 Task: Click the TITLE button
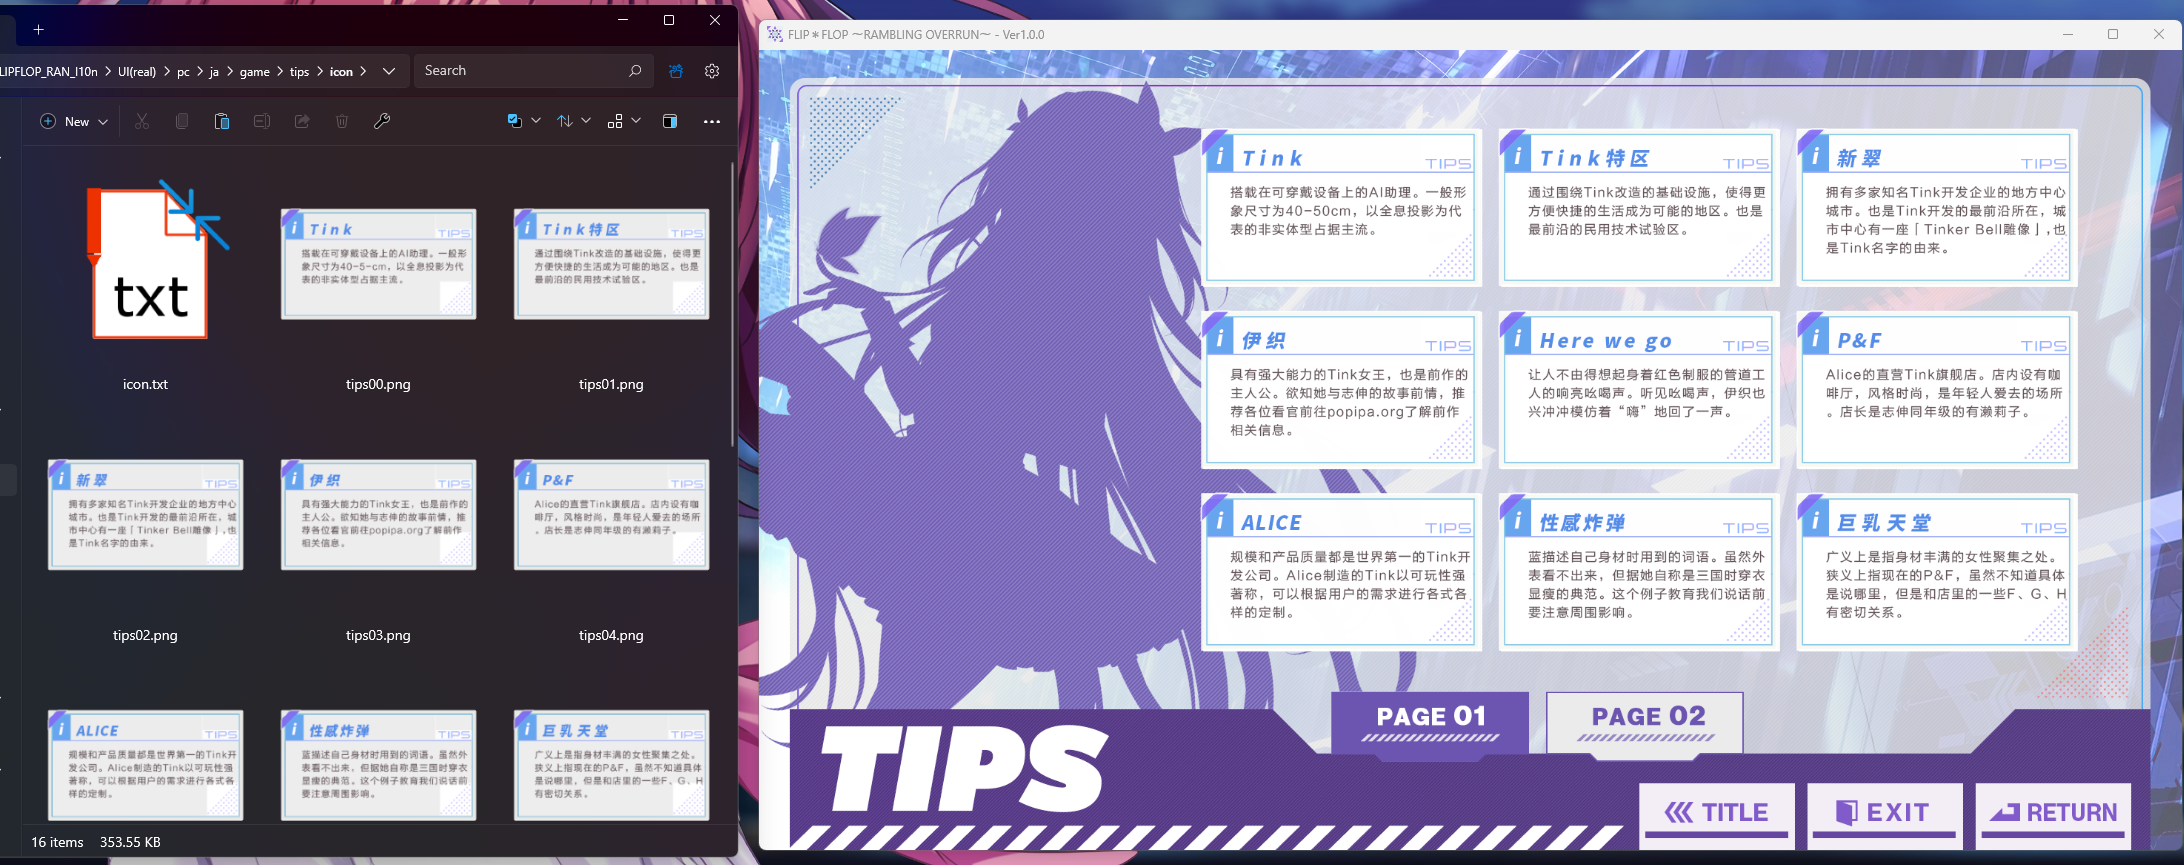click(1717, 812)
